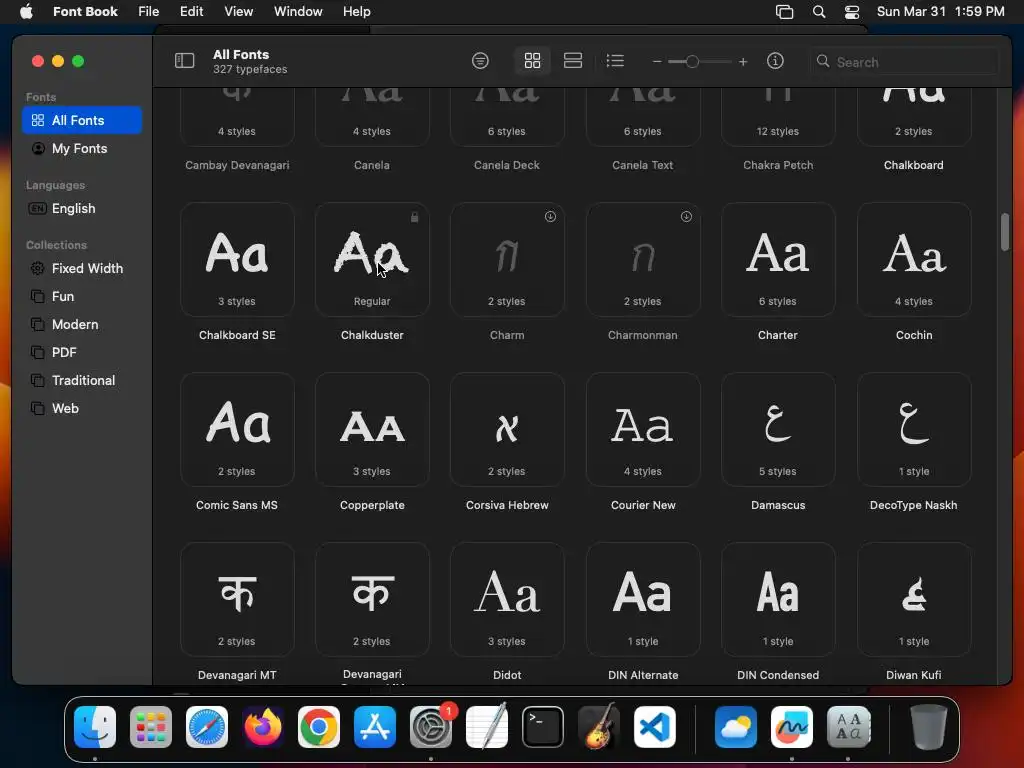Image resolution: width=1024 pixels, height=768 pixels.
Task: Click the minus to decrease preview size
Action: (657, 61)
